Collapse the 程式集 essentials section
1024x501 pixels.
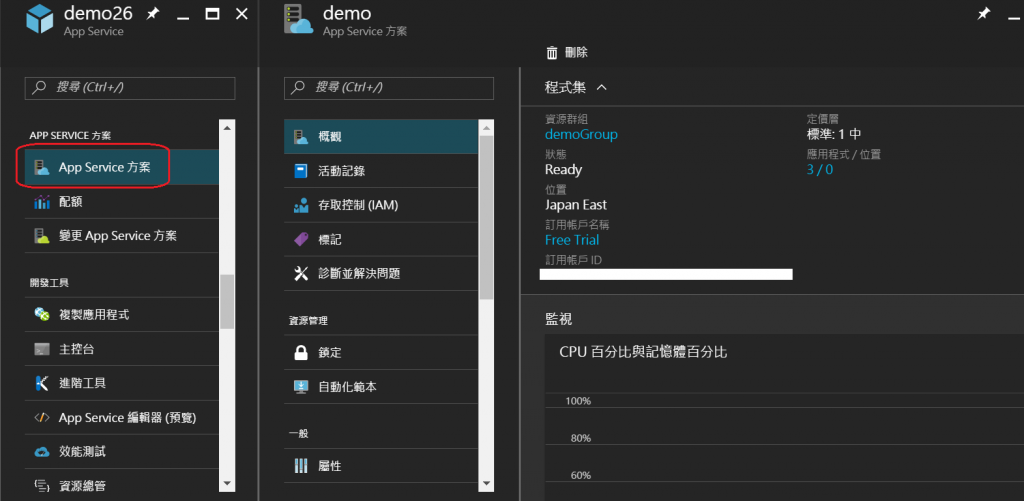coord(601,87)
